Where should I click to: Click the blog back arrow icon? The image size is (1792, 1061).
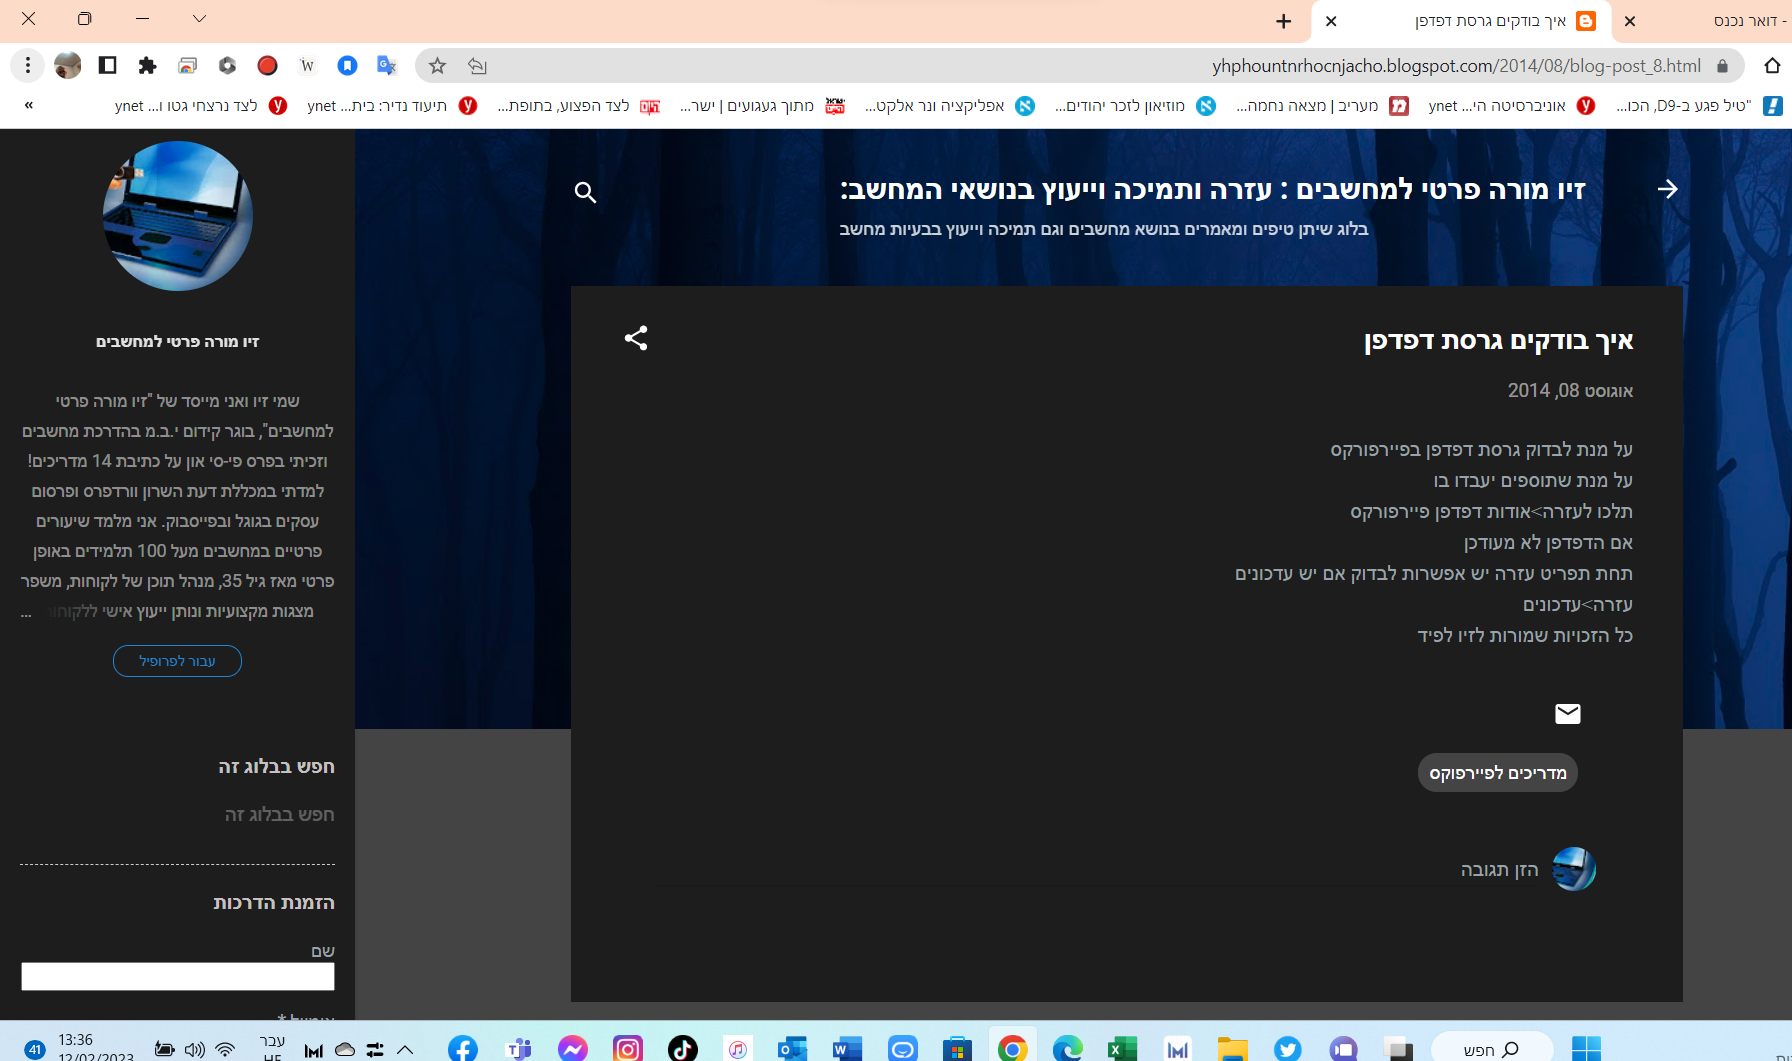pos(1667,189)
